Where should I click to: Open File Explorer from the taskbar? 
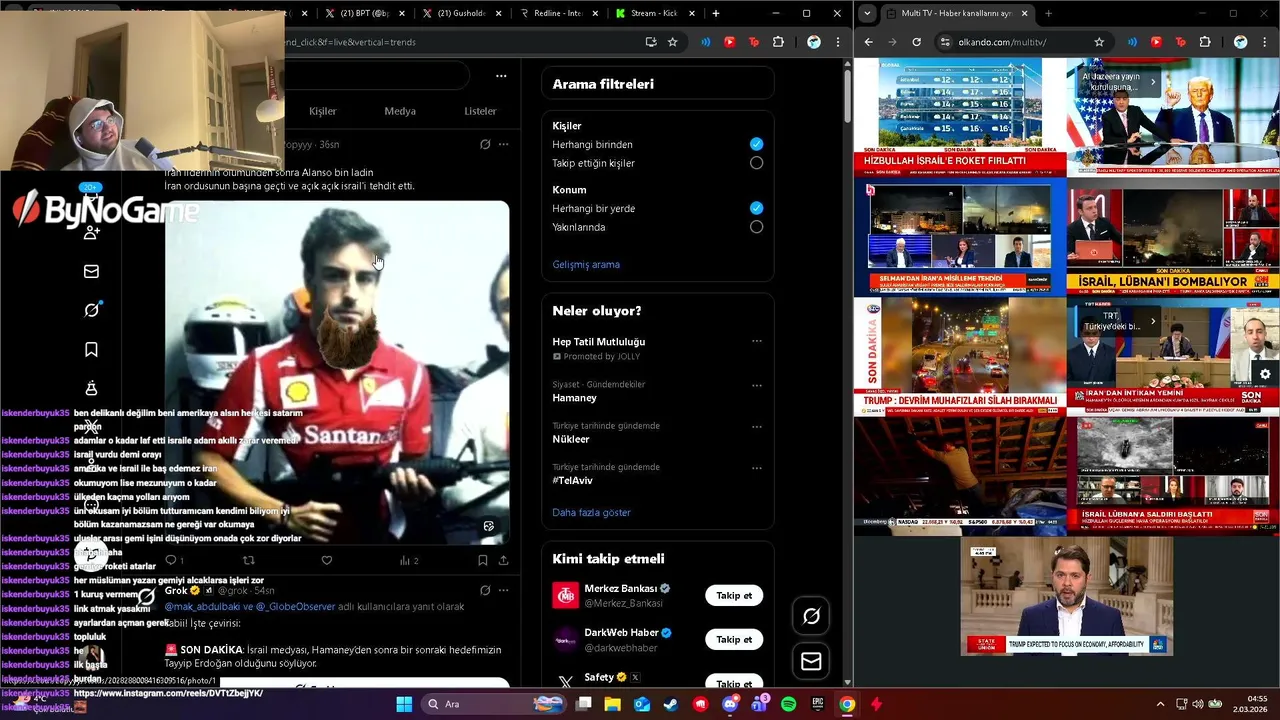612,704
